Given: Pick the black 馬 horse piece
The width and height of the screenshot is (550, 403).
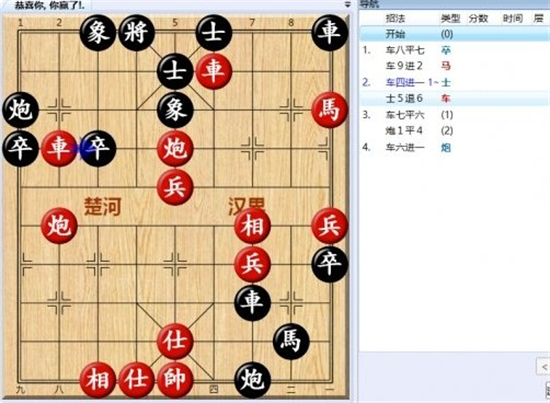Looking at the screenshot, I should pos(291,341).
